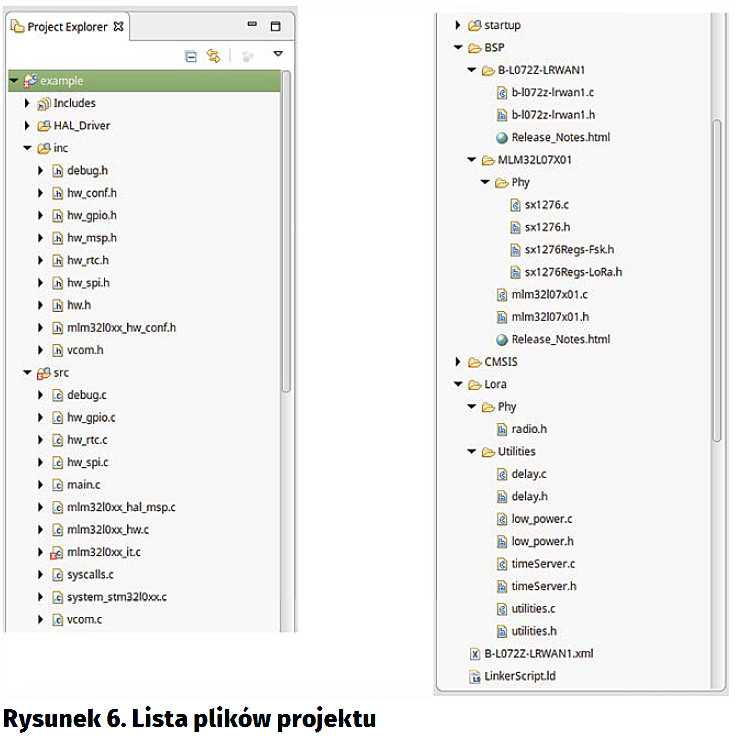Select the mlm32l0xx_it.c file icon

(x=57, y=552)
